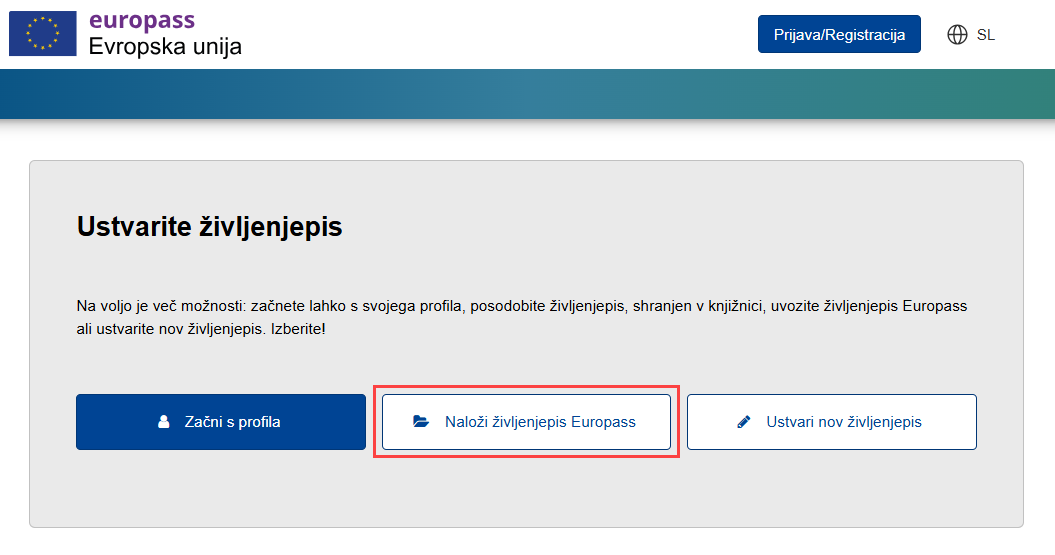Viewport: 1055px width, 555px height.
Task: Click the person icon on Začni s profila
Action: tap(164, 422)
